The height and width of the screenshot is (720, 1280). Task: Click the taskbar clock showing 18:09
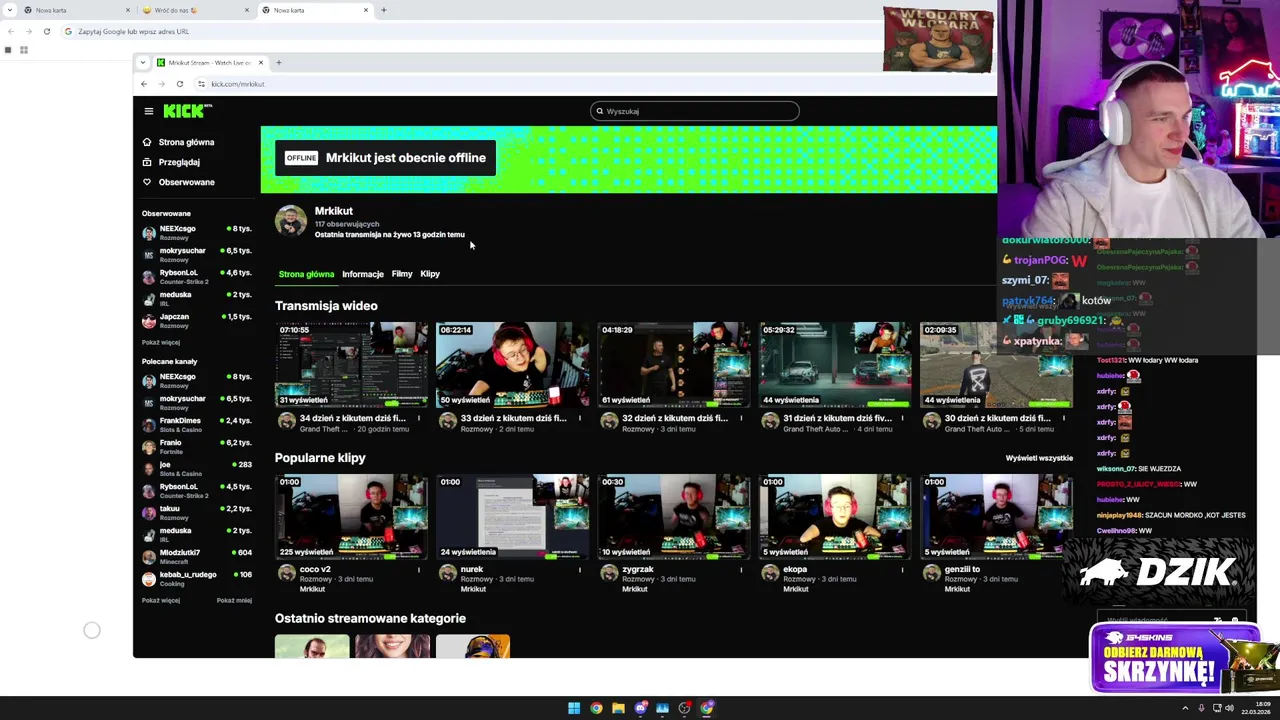pos(1257,708)
